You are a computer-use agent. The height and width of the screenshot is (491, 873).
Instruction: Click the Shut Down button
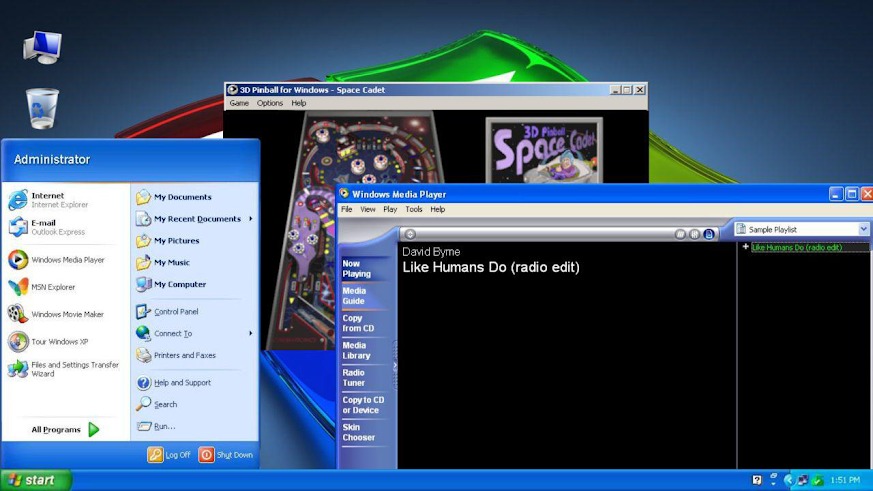(x=226, y=455)
